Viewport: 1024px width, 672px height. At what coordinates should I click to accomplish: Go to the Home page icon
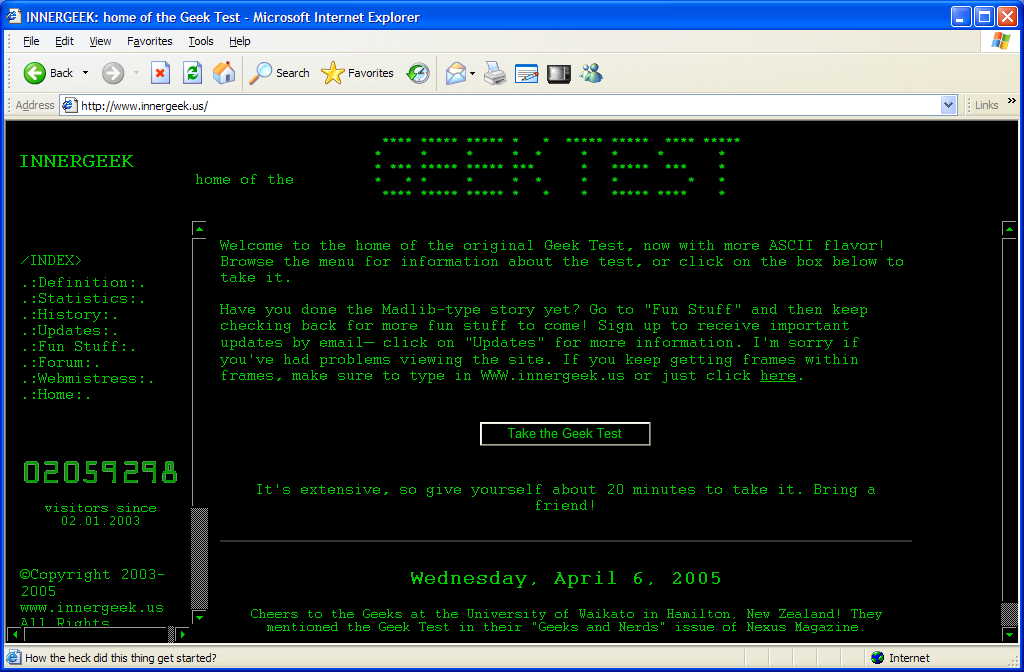[x=224, y=73]
